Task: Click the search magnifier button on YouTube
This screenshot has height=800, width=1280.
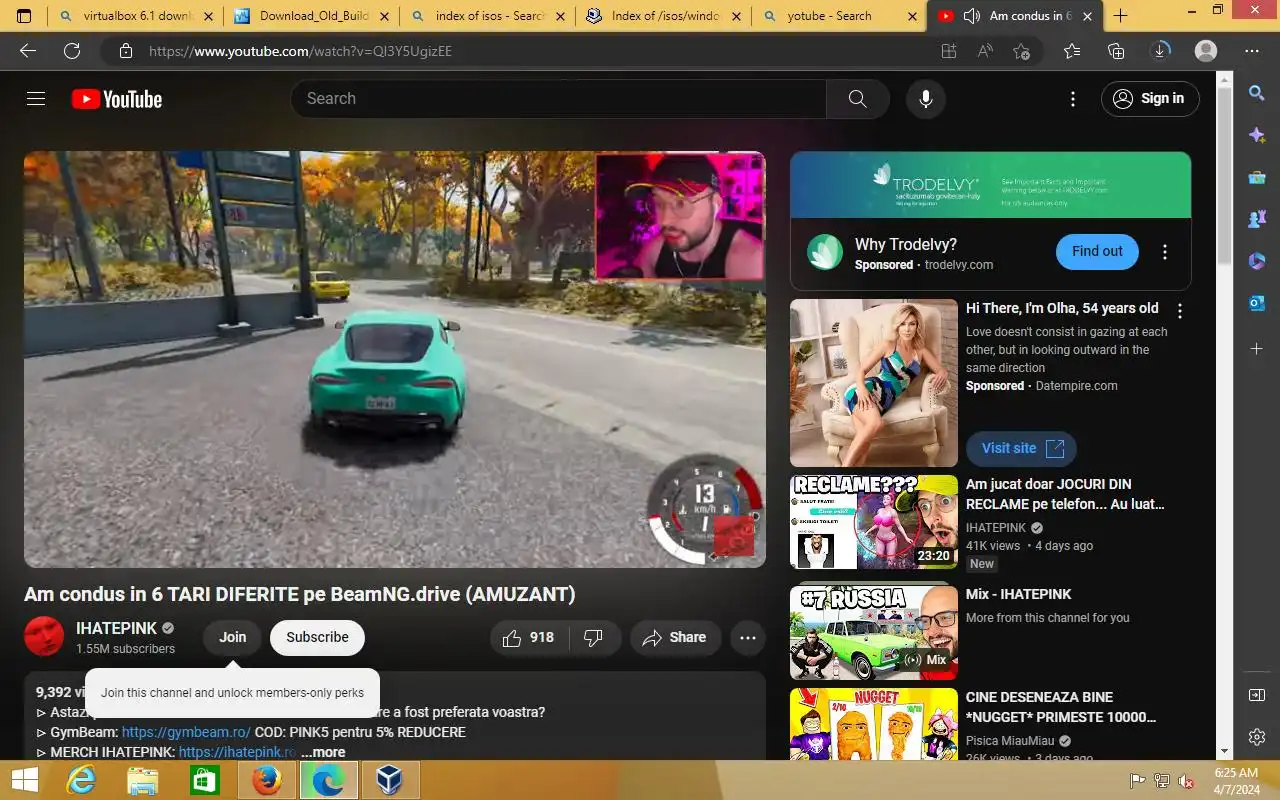Action: click(857, 99)
